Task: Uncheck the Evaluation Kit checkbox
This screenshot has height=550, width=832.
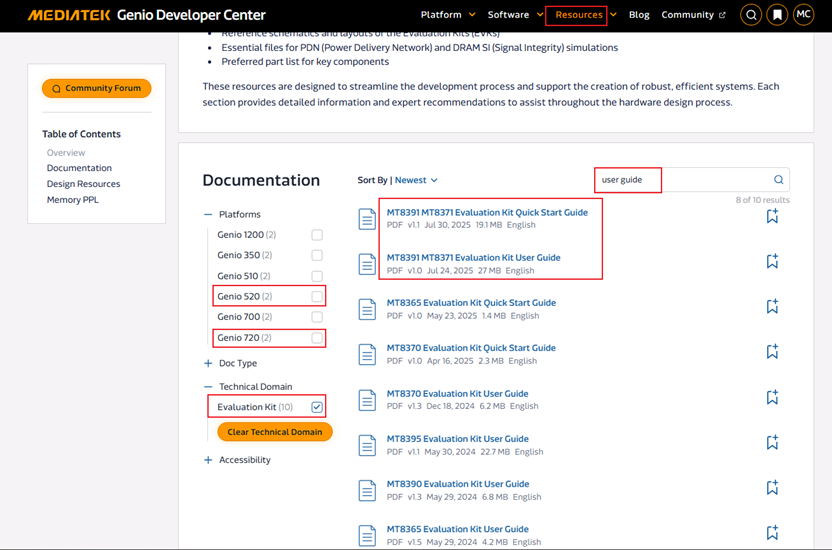Action: click(317, 407)
